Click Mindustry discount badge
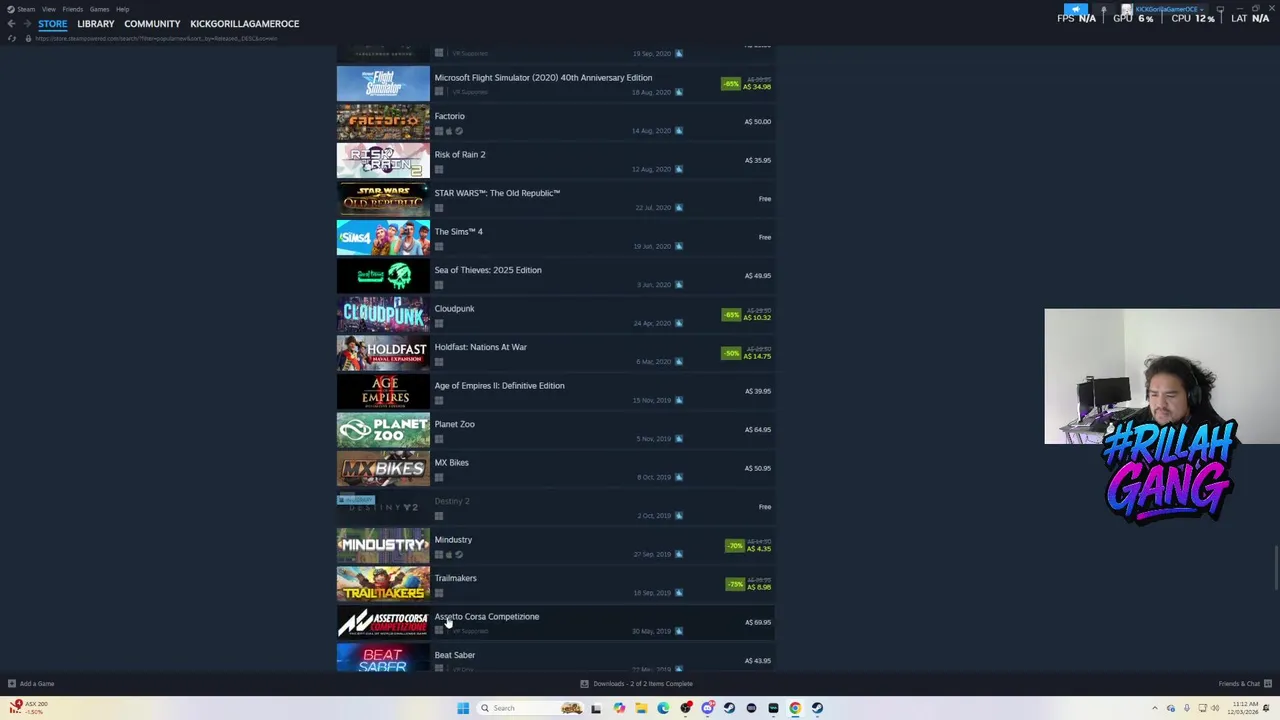Image resolution: width=1280 pixels, height=720 pixels. coord(735,546)
